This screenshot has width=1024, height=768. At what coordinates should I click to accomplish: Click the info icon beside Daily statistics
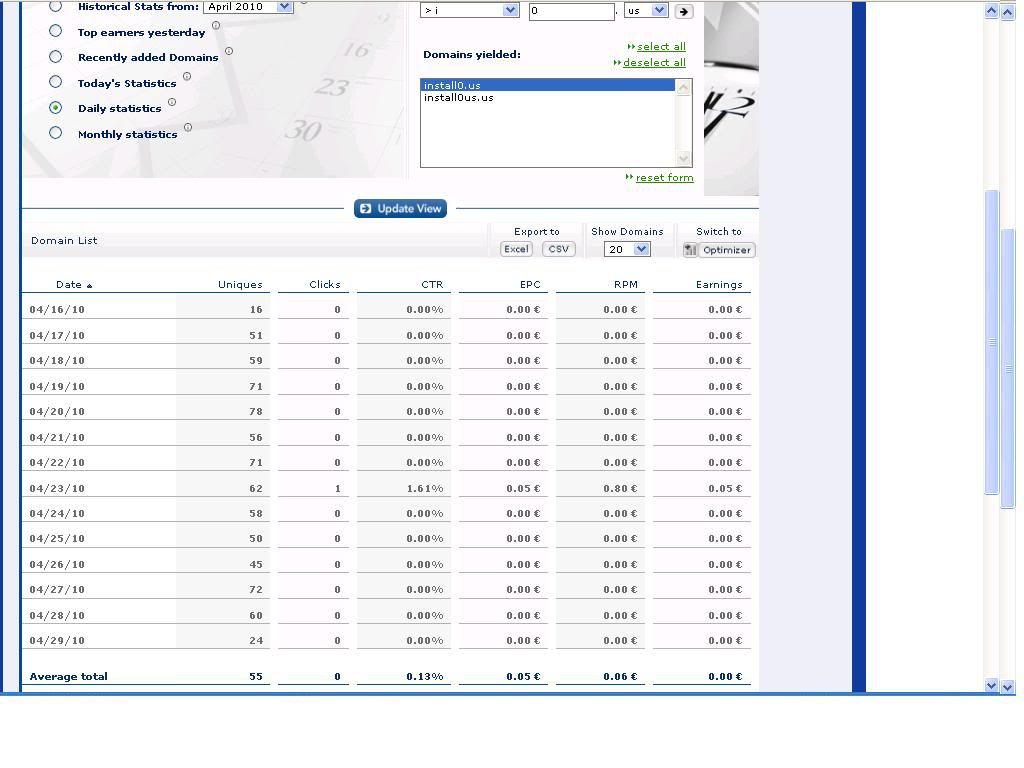[x=172, y=102]
